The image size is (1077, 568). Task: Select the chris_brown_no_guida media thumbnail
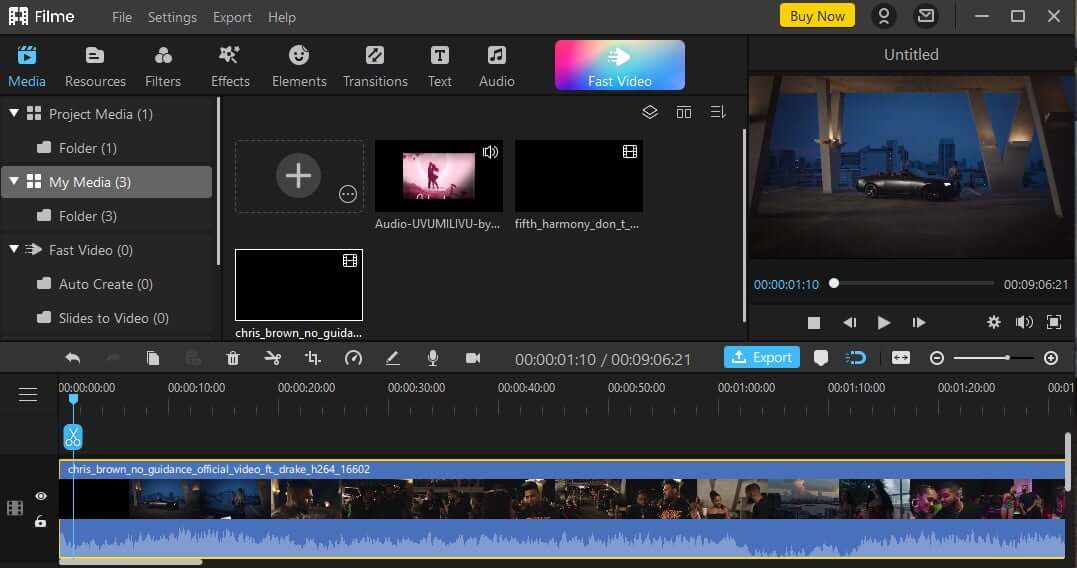coord(299,285)
